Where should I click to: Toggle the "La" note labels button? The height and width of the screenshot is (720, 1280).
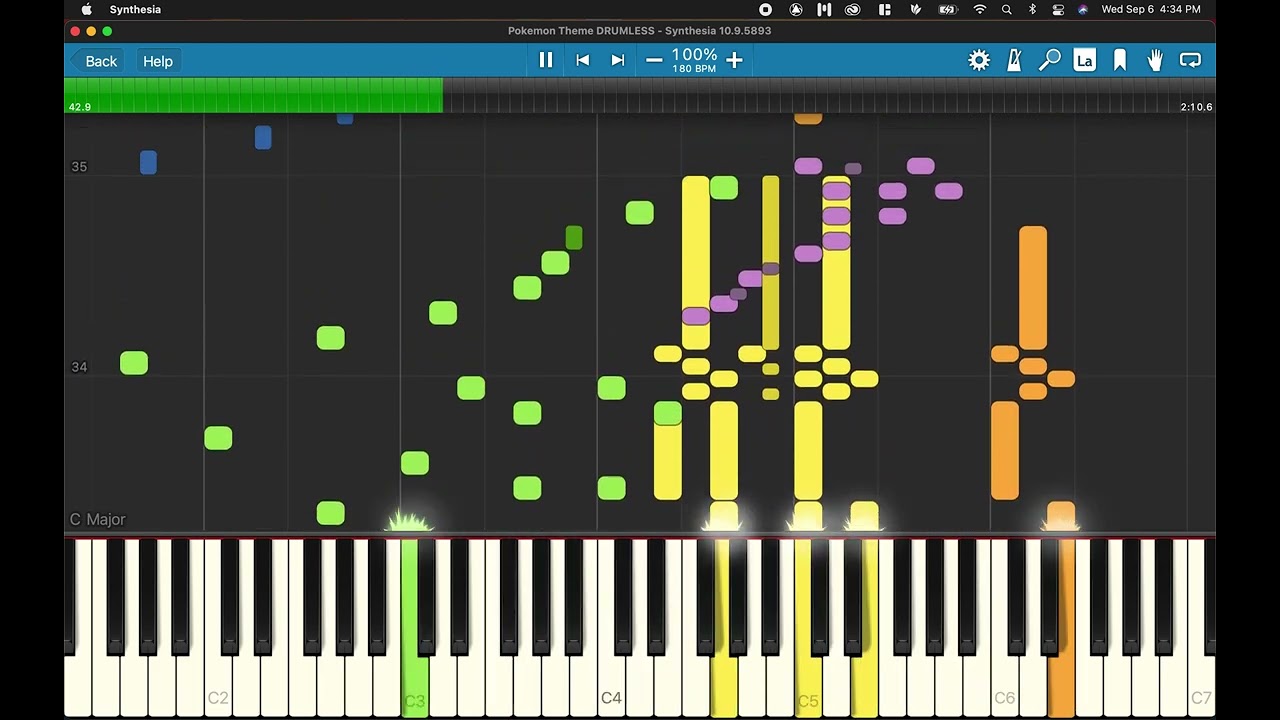pyautogui.click(x=1084, y=61)
